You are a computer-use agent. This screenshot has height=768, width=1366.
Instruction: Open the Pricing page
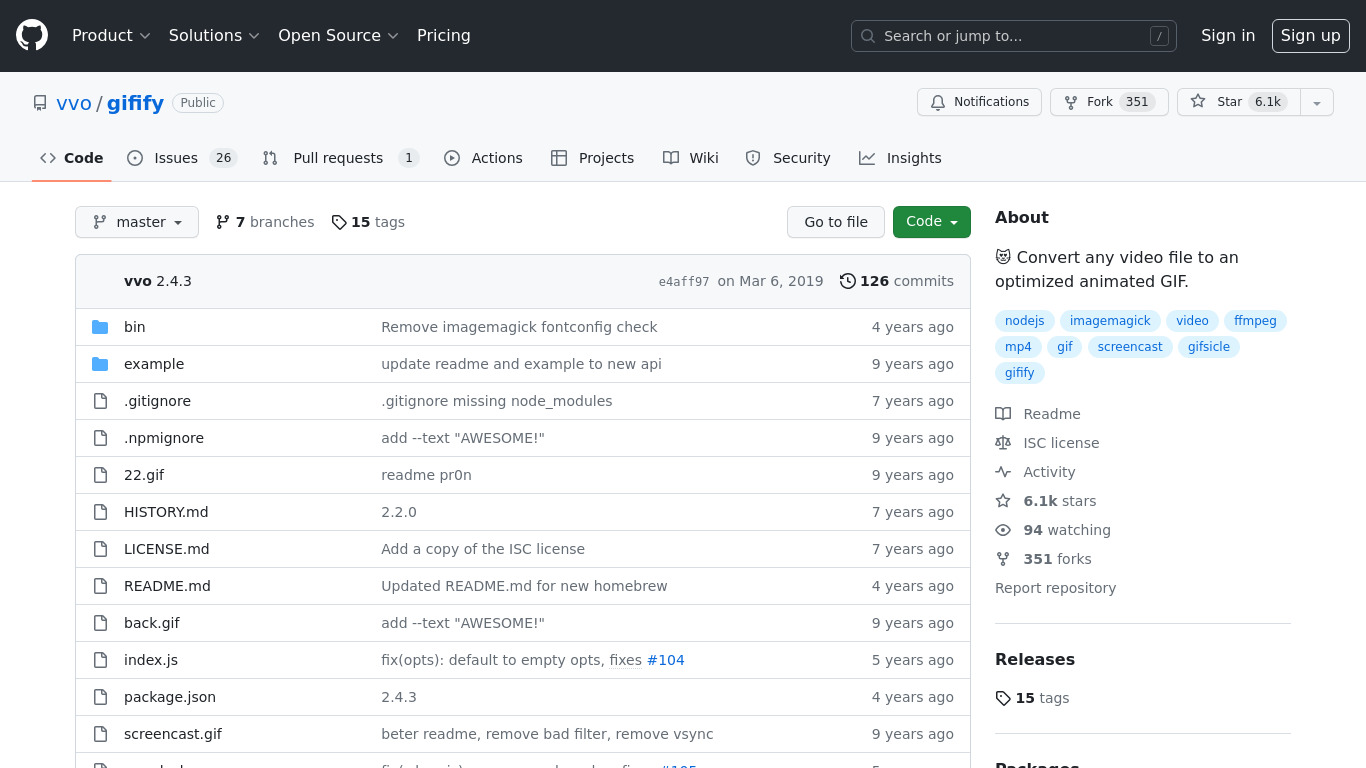point(444,35)
